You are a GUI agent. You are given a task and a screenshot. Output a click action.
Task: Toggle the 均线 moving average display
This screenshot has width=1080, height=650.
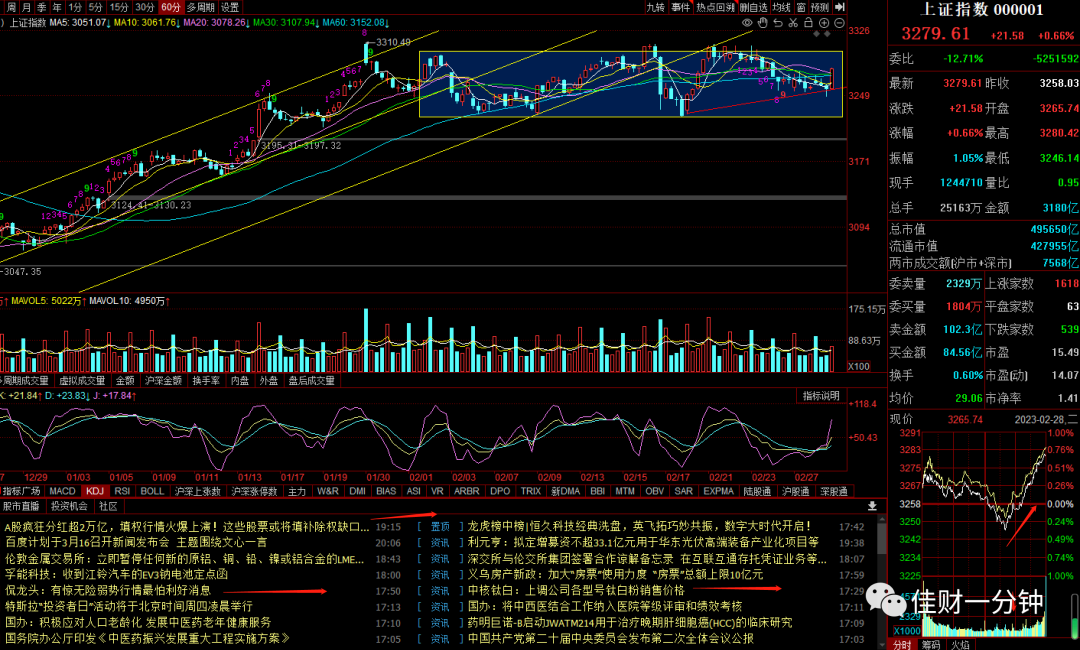click(x=781, y=7)
